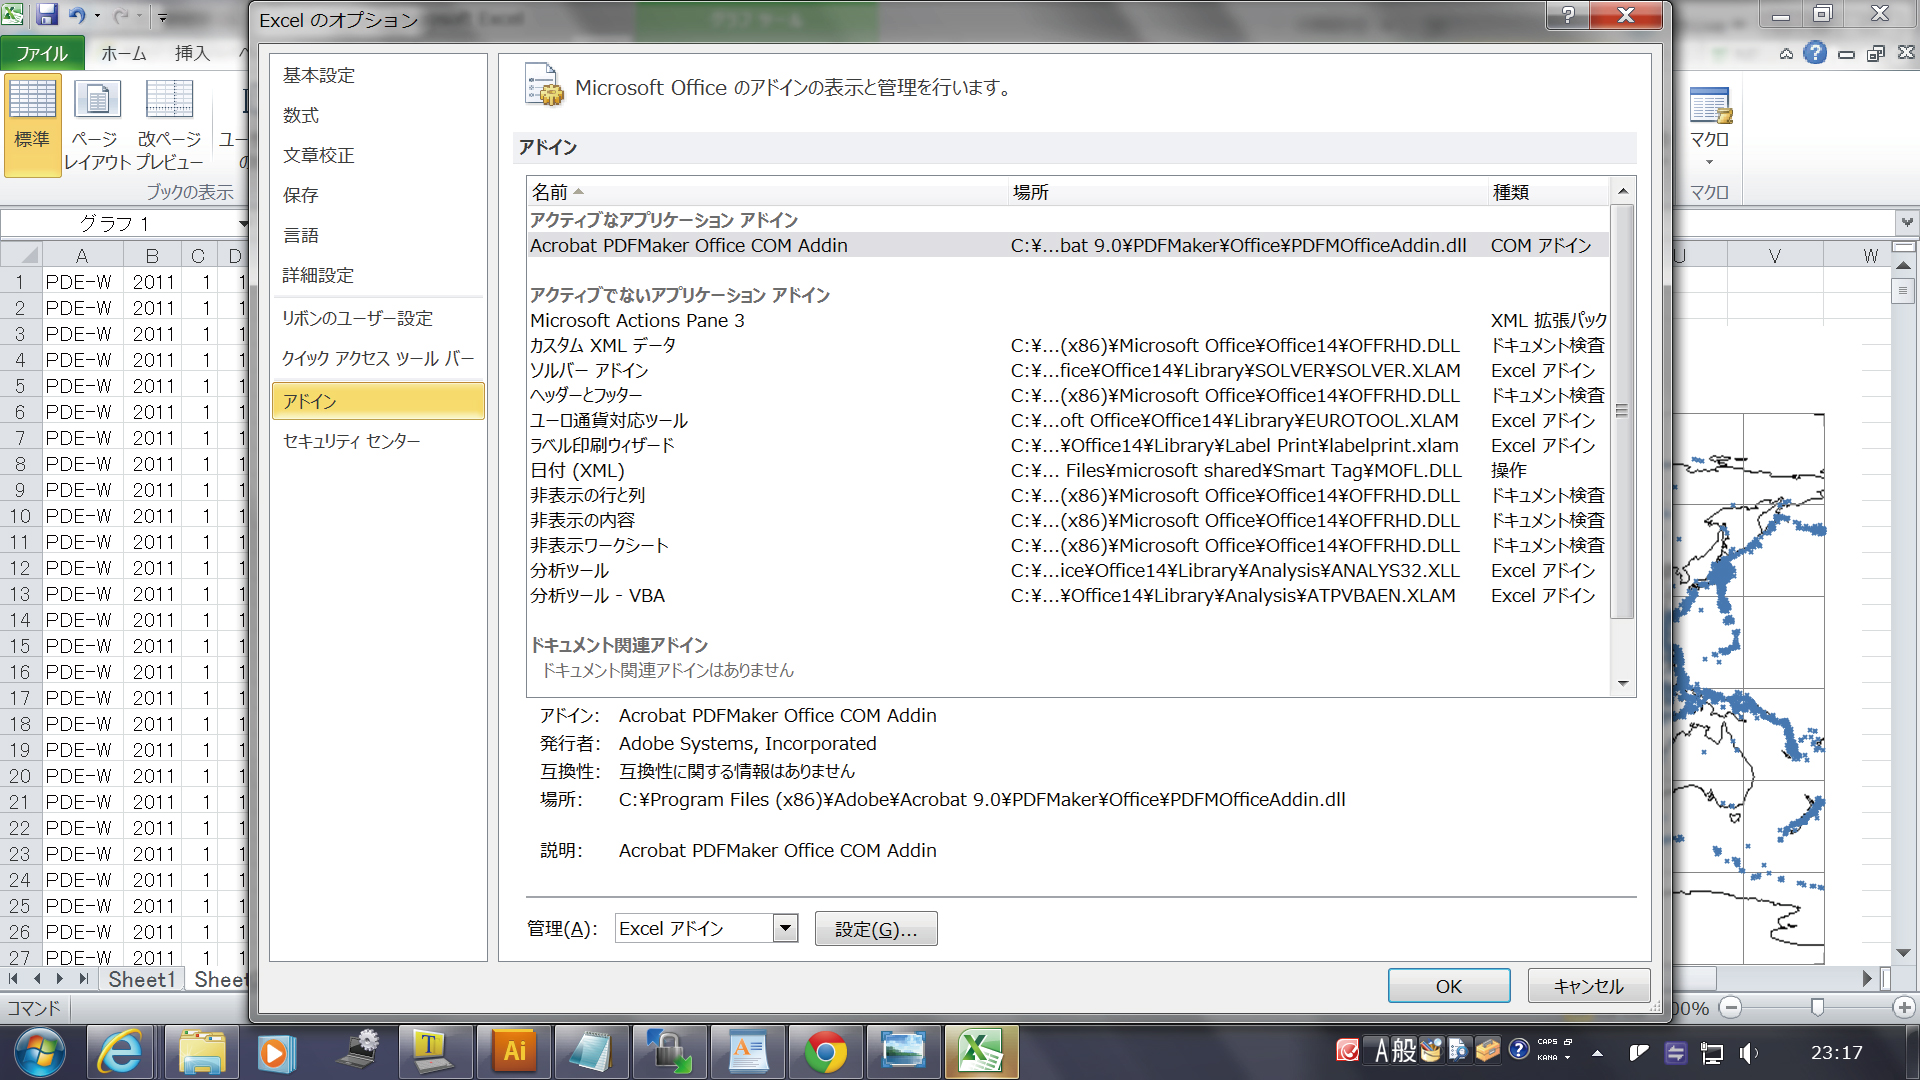Select the 分析ツール - VBA row
Viewport: 1920px width, 1080px height.
tap(1067, 595)
